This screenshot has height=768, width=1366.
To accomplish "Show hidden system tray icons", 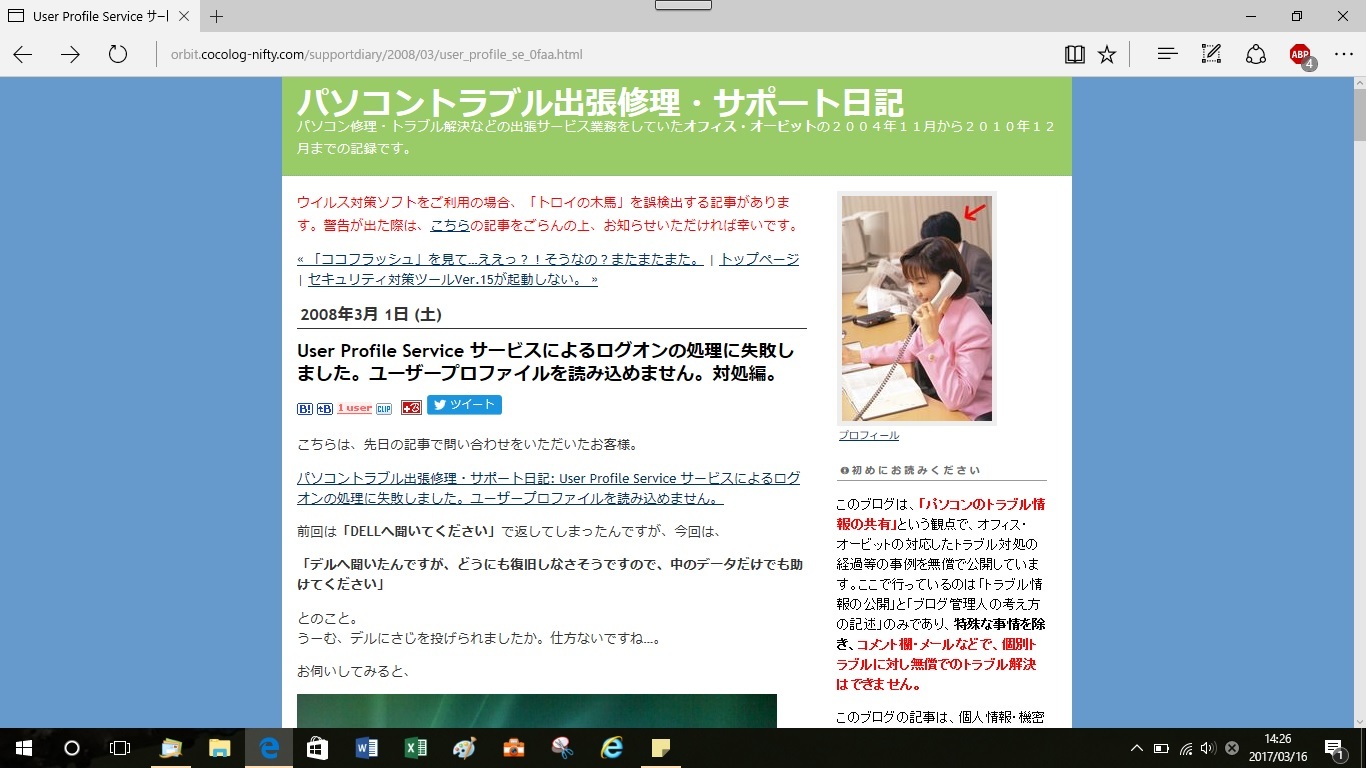I will (x=1137, y=748).
